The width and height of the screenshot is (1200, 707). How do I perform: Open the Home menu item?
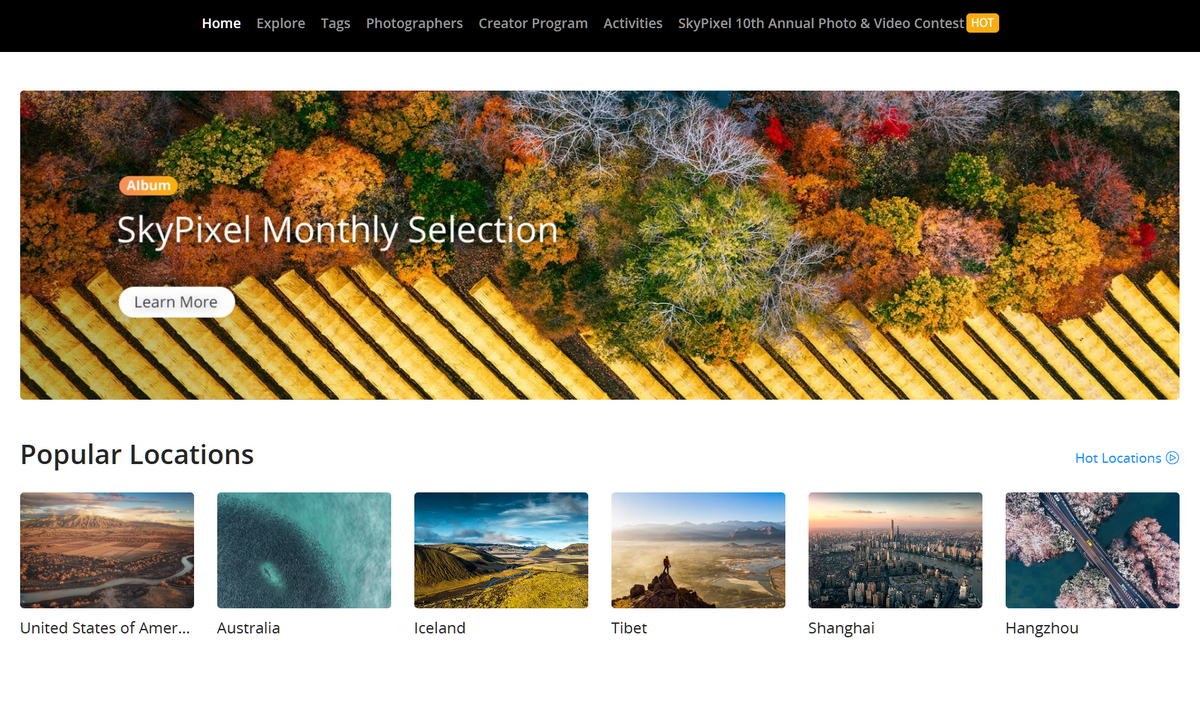point(221,23)
